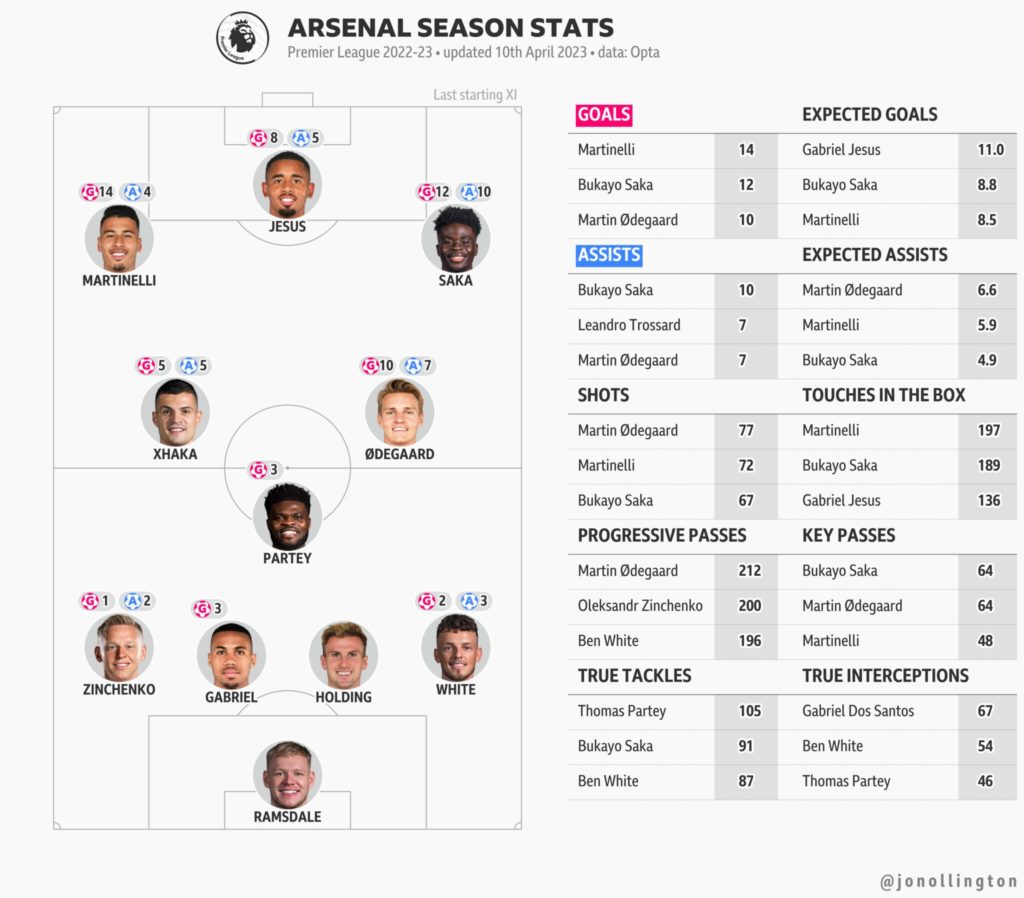The image size is (1024, 898).
Task: Click Jesus's pink goals badge icon
Action: [258, 138]
